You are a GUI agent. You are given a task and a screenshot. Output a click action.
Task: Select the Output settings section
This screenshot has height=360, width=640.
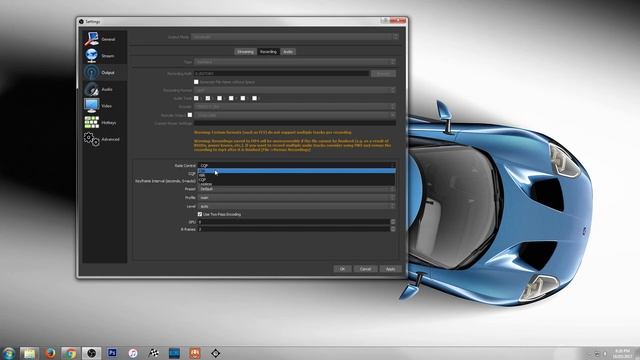click(104, 73)
